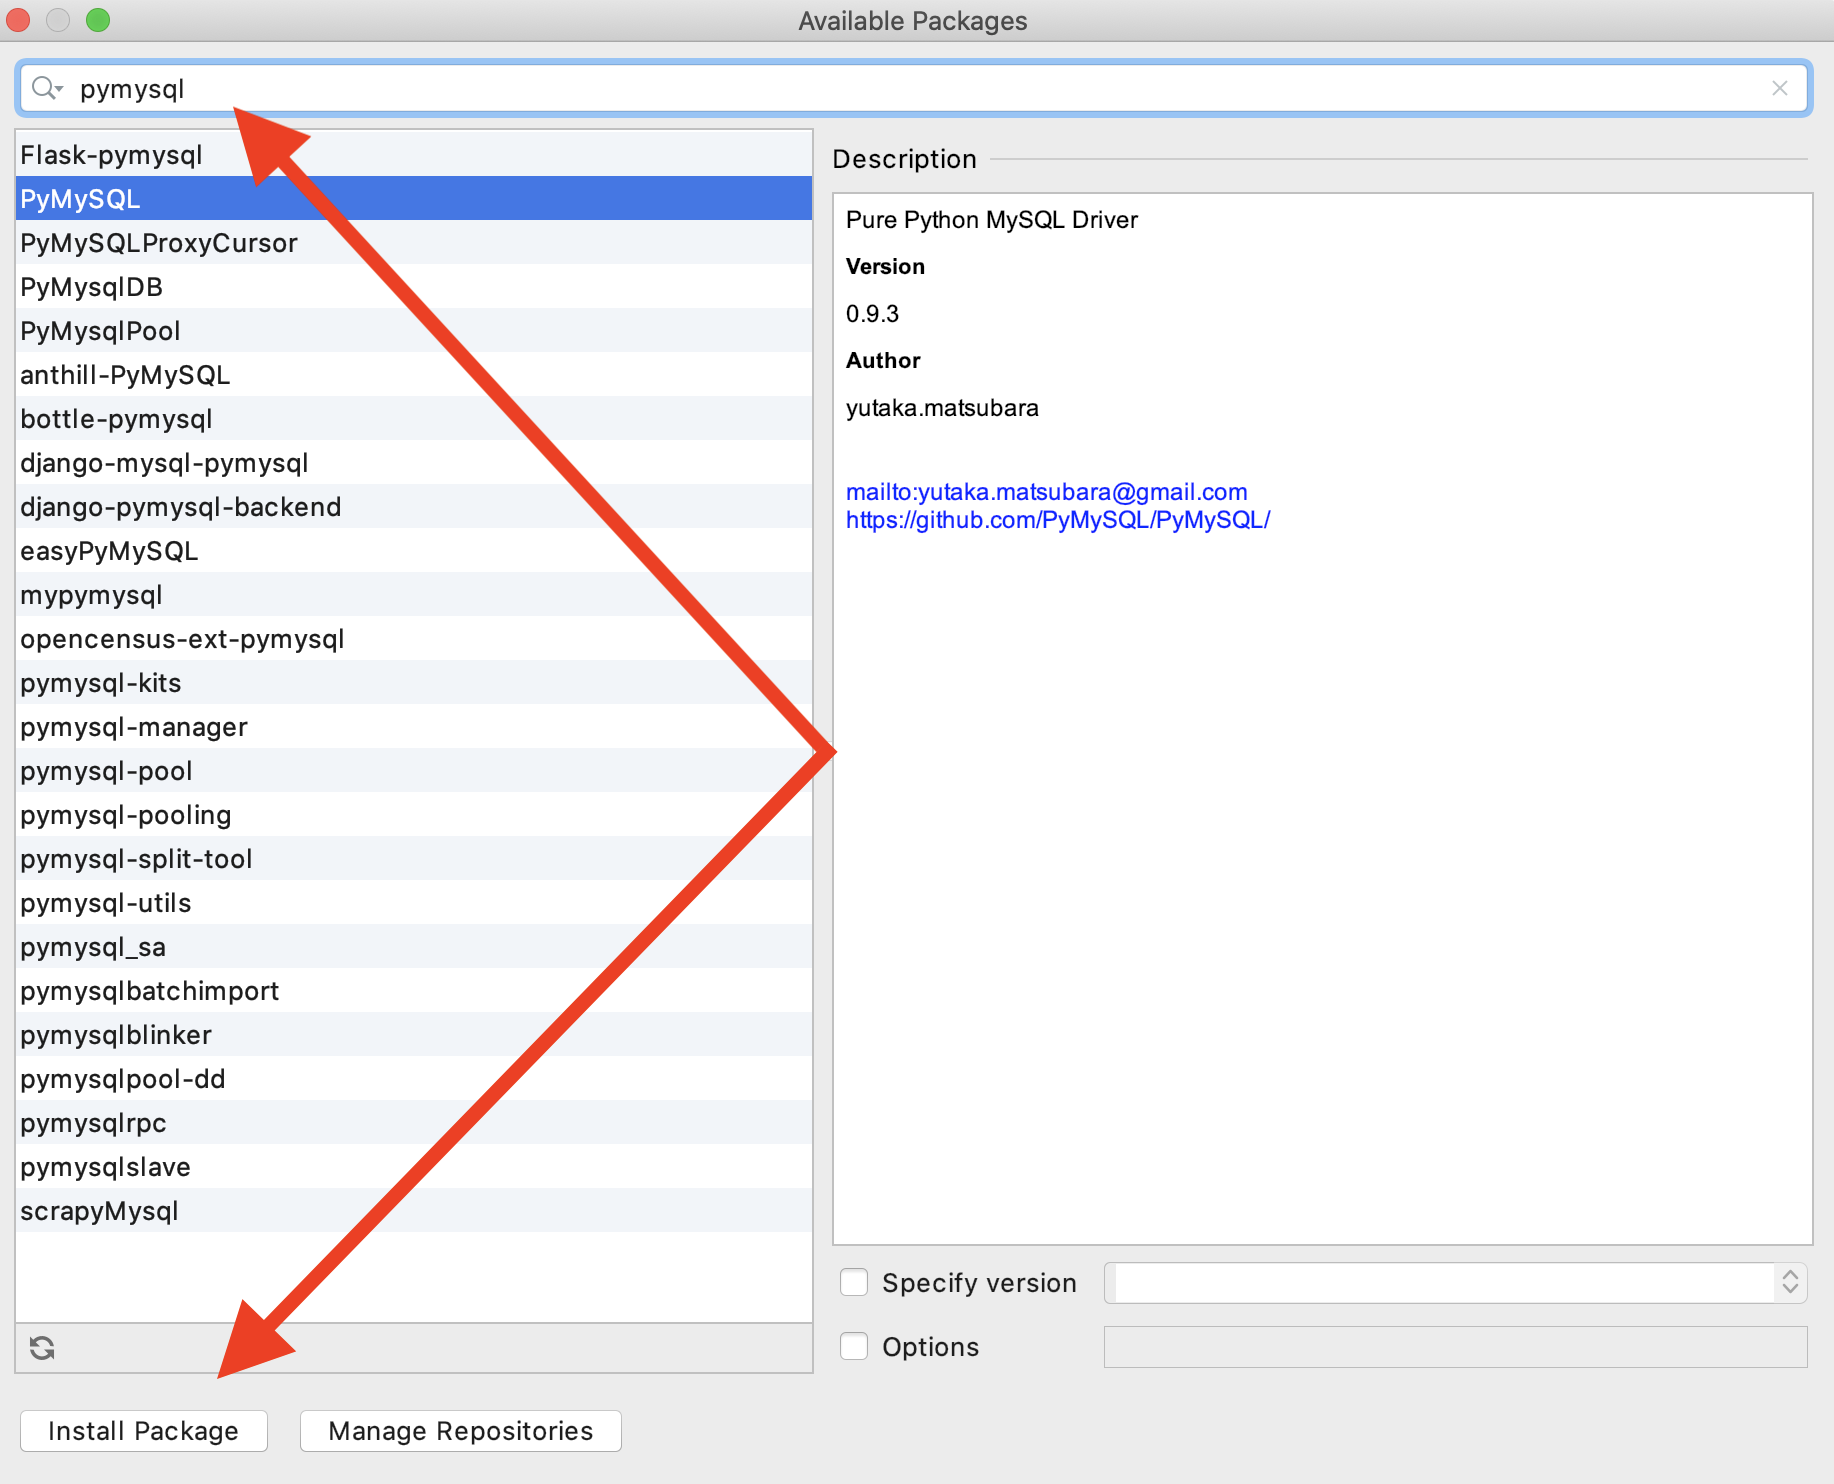The height and width of the screenshot is (1484, 1834).
Task: Open the PyMySQL GitHub link
Action: tap(1058, 520)
